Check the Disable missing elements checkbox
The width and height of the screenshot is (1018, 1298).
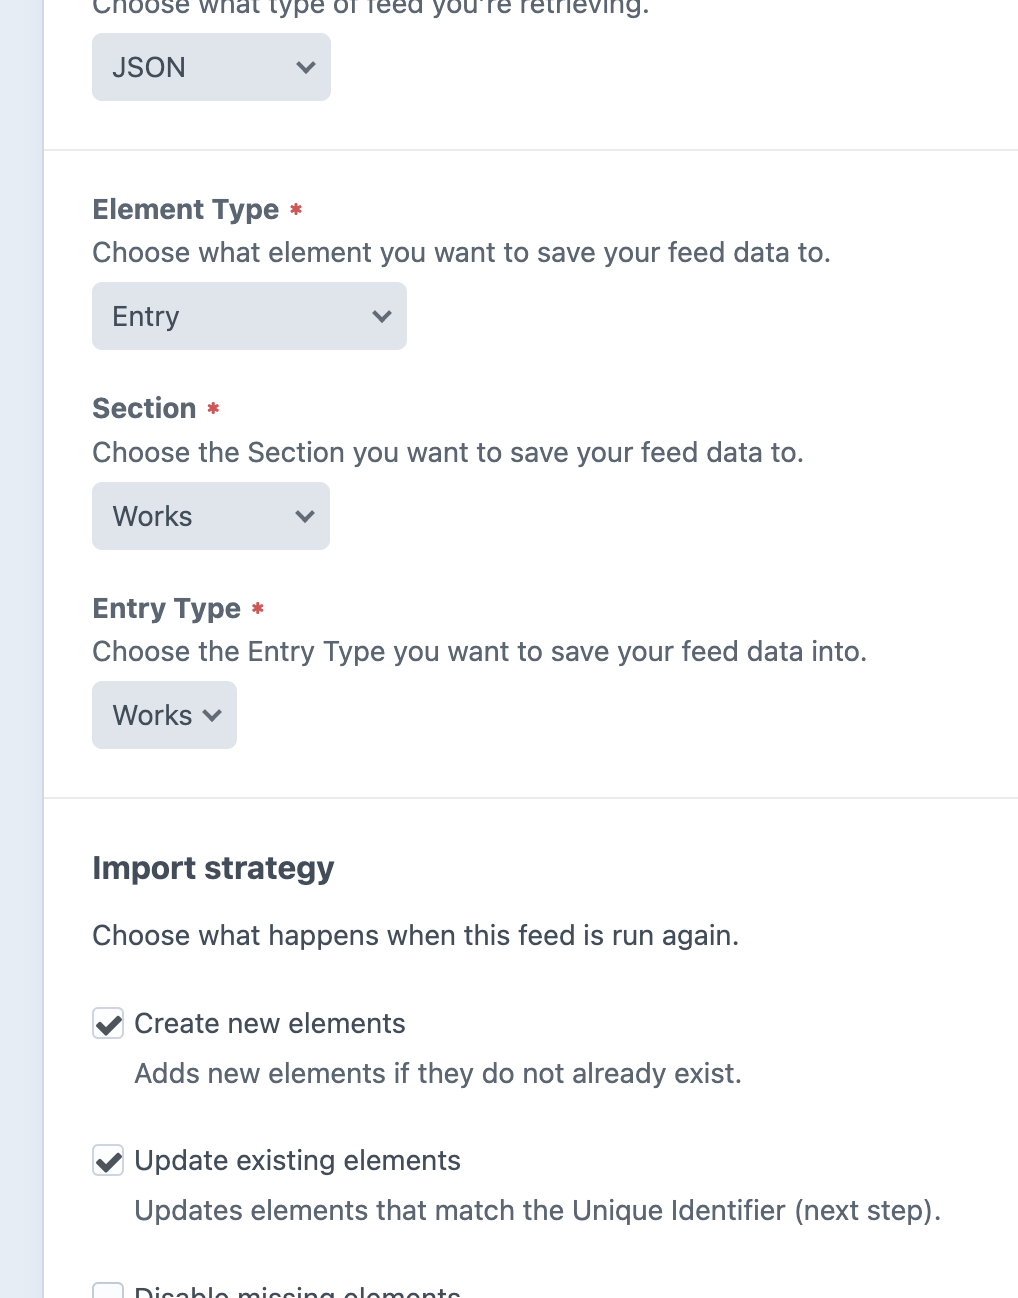coord(108,1291)
